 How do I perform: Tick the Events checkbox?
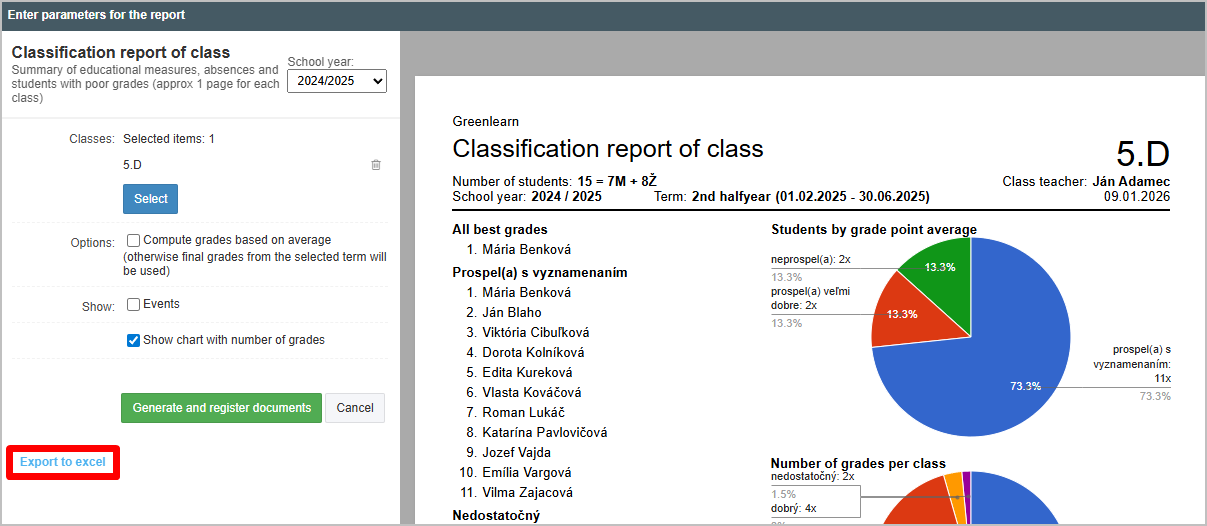[134, 304]
